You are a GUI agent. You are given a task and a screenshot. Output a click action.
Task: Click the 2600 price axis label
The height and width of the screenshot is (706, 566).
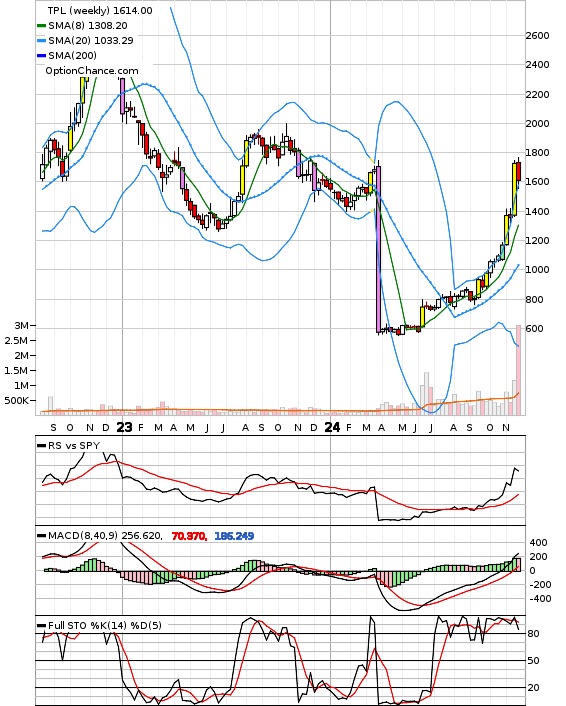pos(538,35)
